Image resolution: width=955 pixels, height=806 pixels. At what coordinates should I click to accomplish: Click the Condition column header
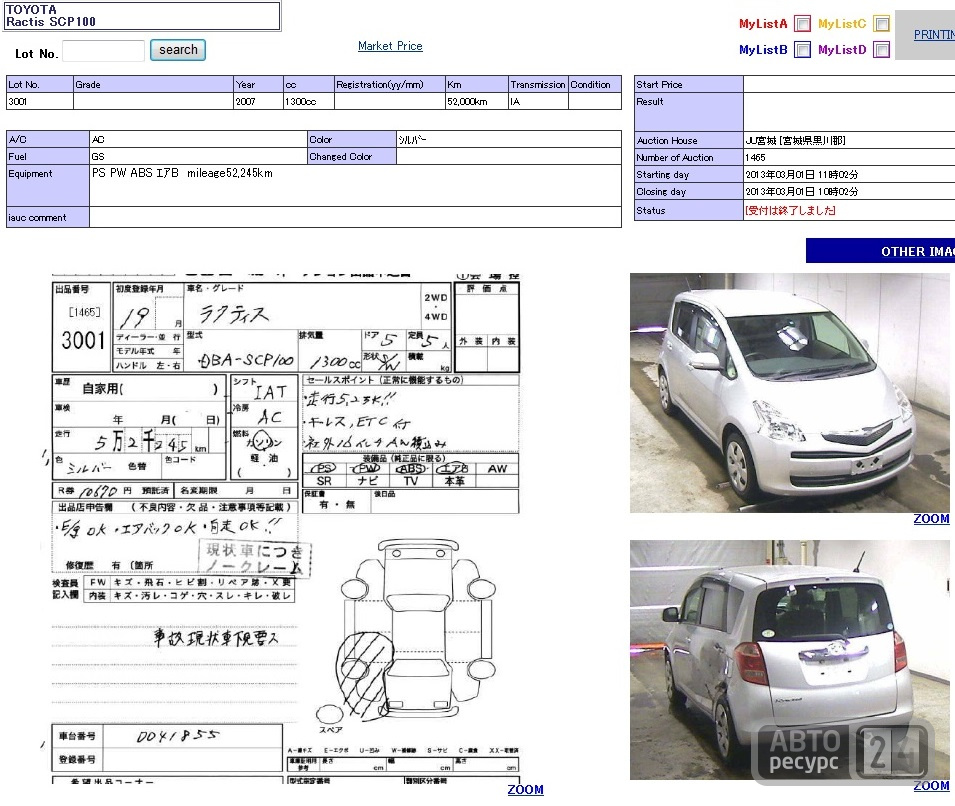point(594,85)
